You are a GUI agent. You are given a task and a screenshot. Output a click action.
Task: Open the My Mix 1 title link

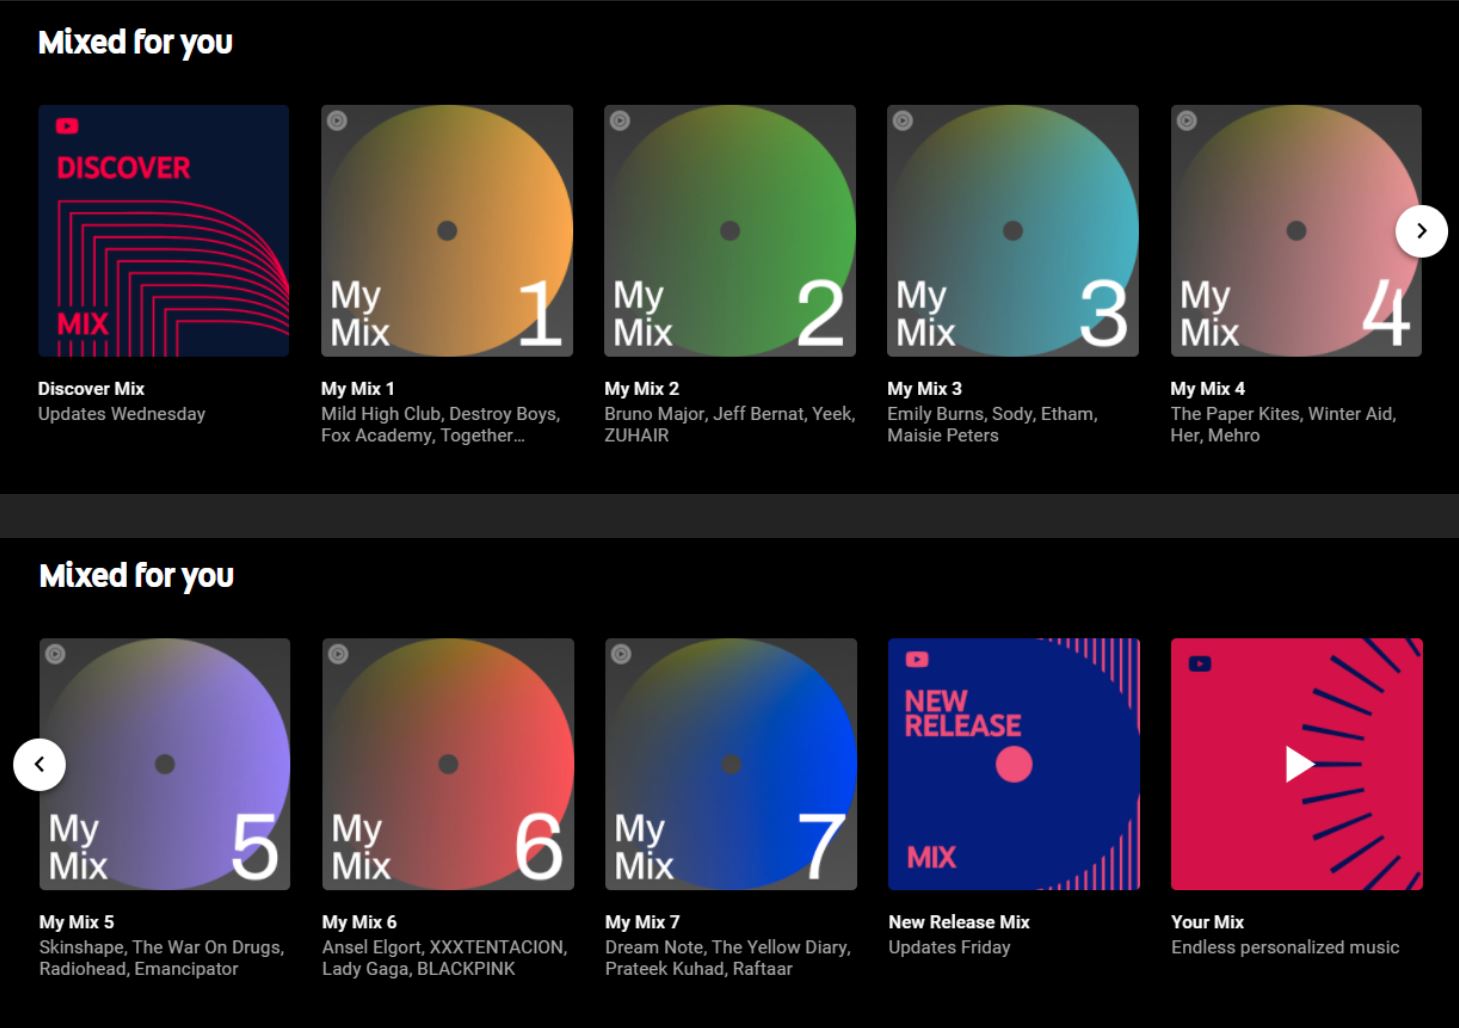(x=358, y=389)
